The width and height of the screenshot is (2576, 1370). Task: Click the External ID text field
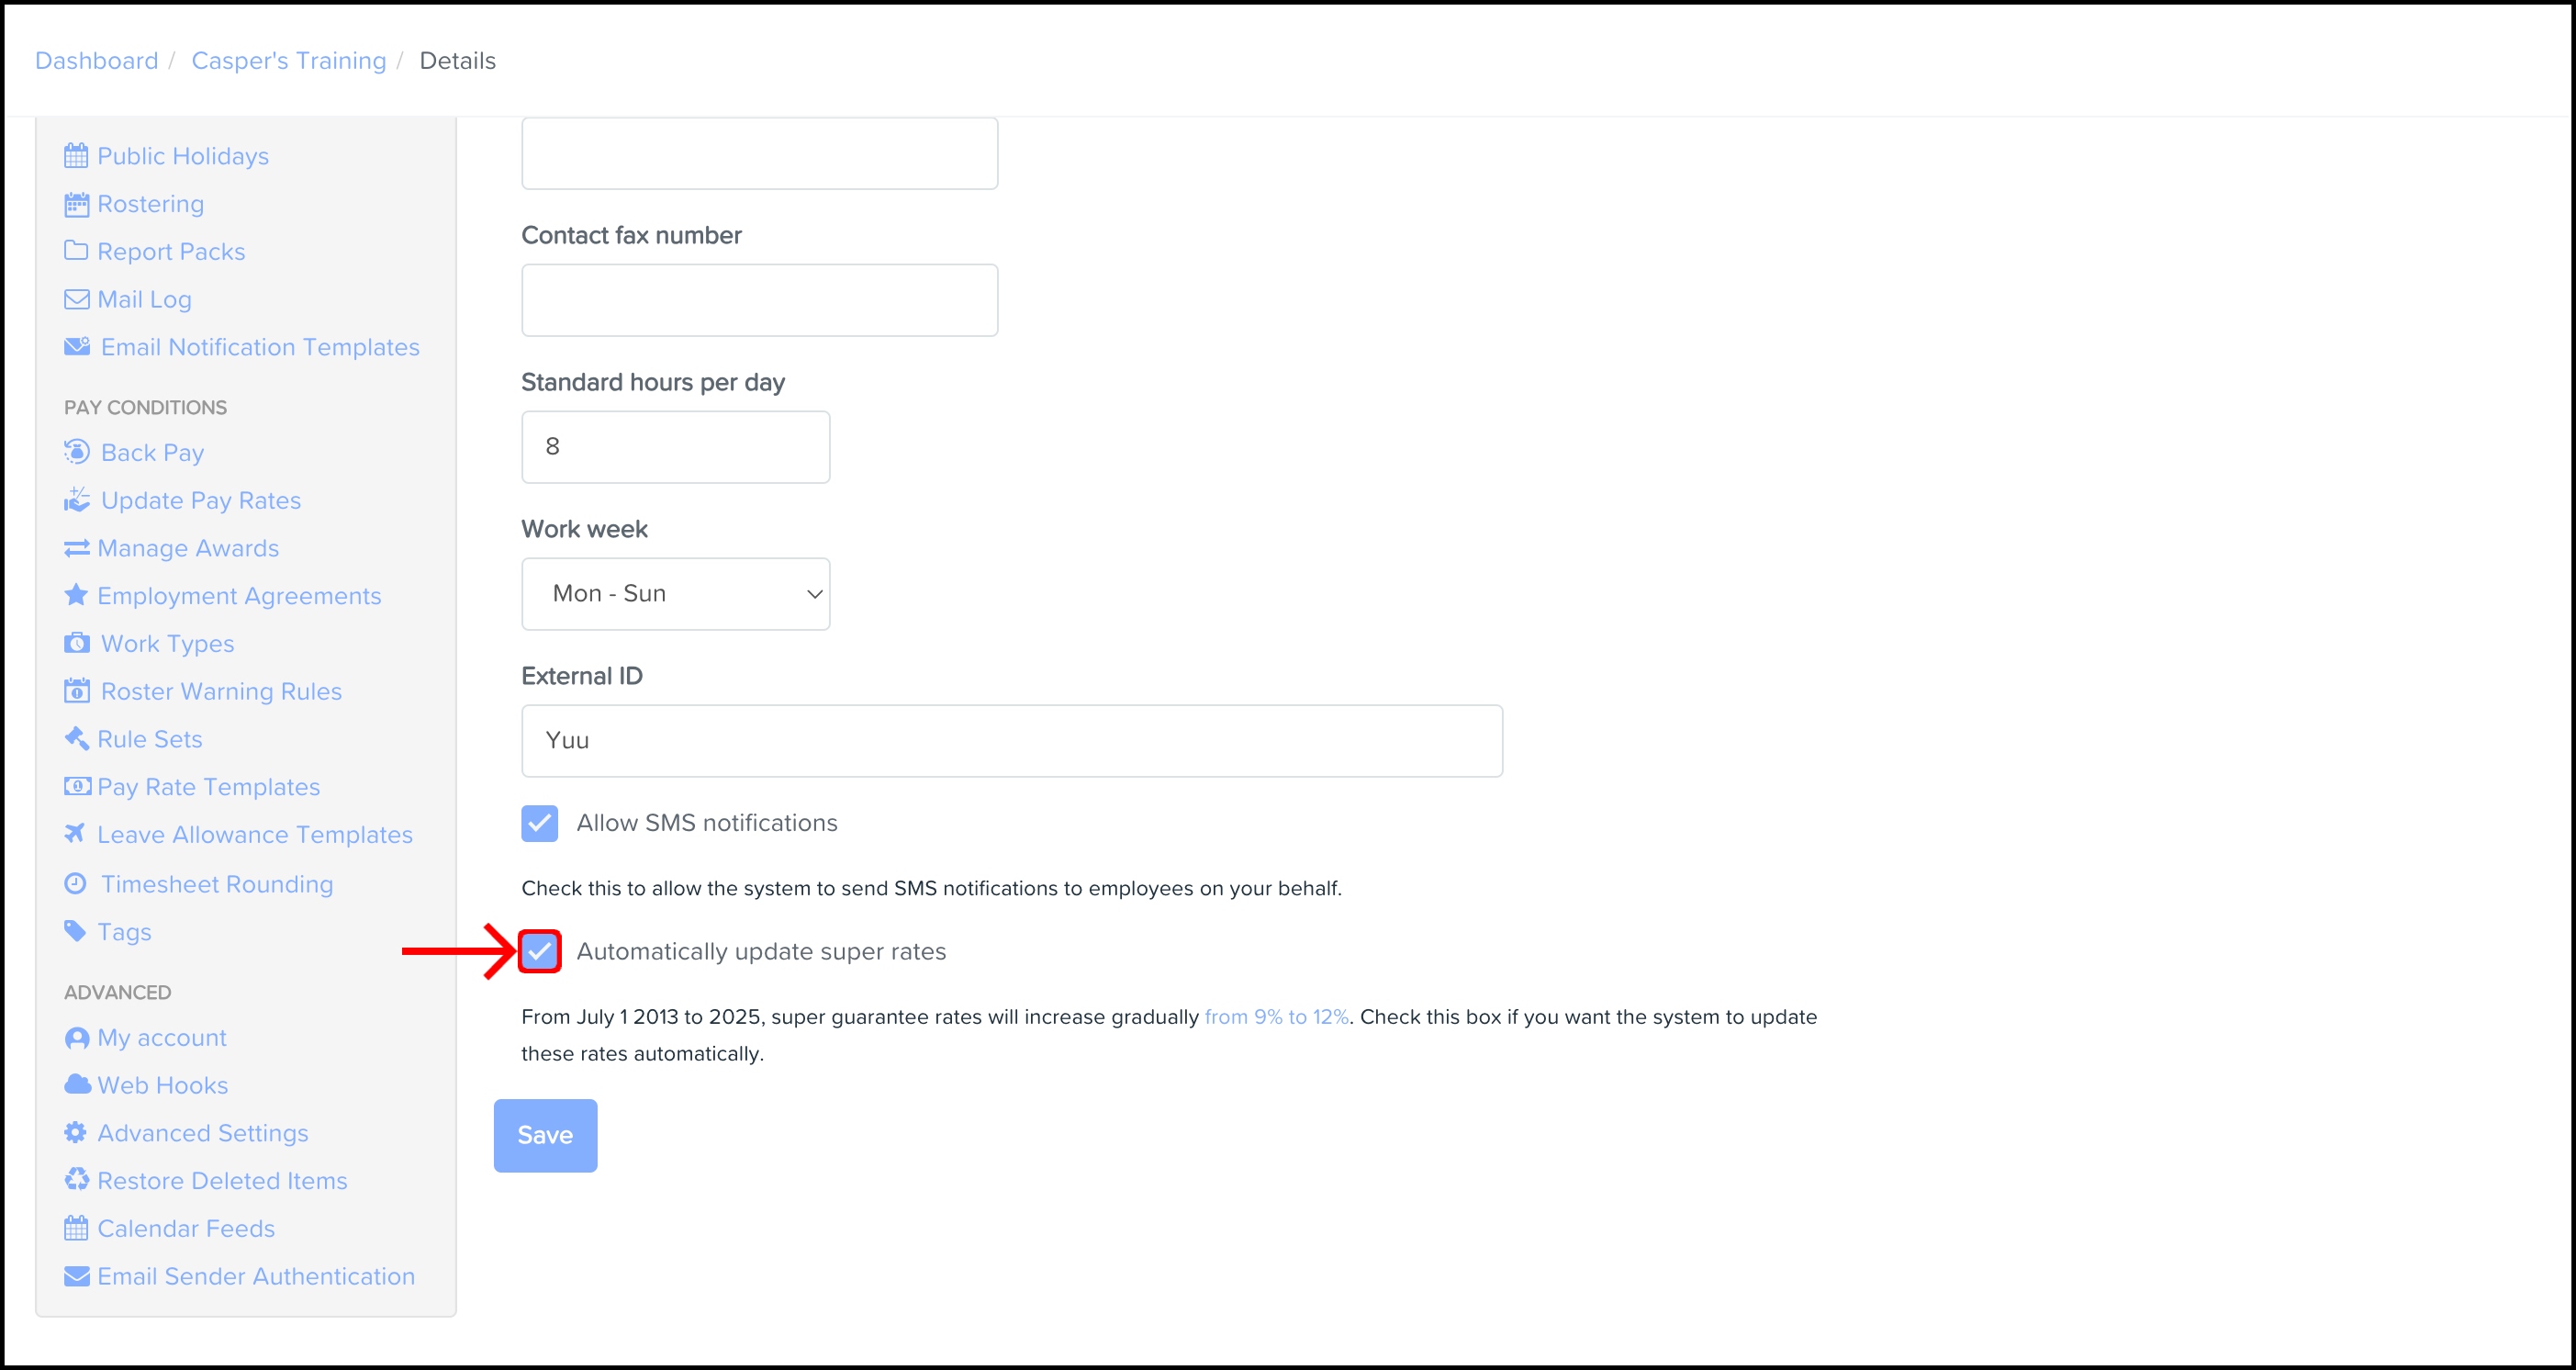point(1011,741)
